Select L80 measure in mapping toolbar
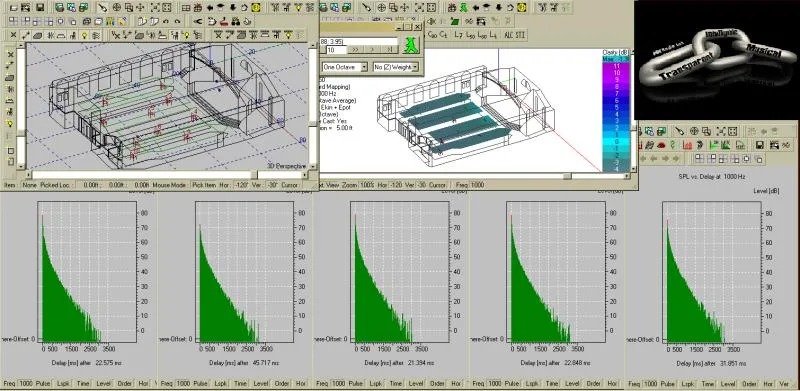The image size is (800, 391). pos(482,35)
